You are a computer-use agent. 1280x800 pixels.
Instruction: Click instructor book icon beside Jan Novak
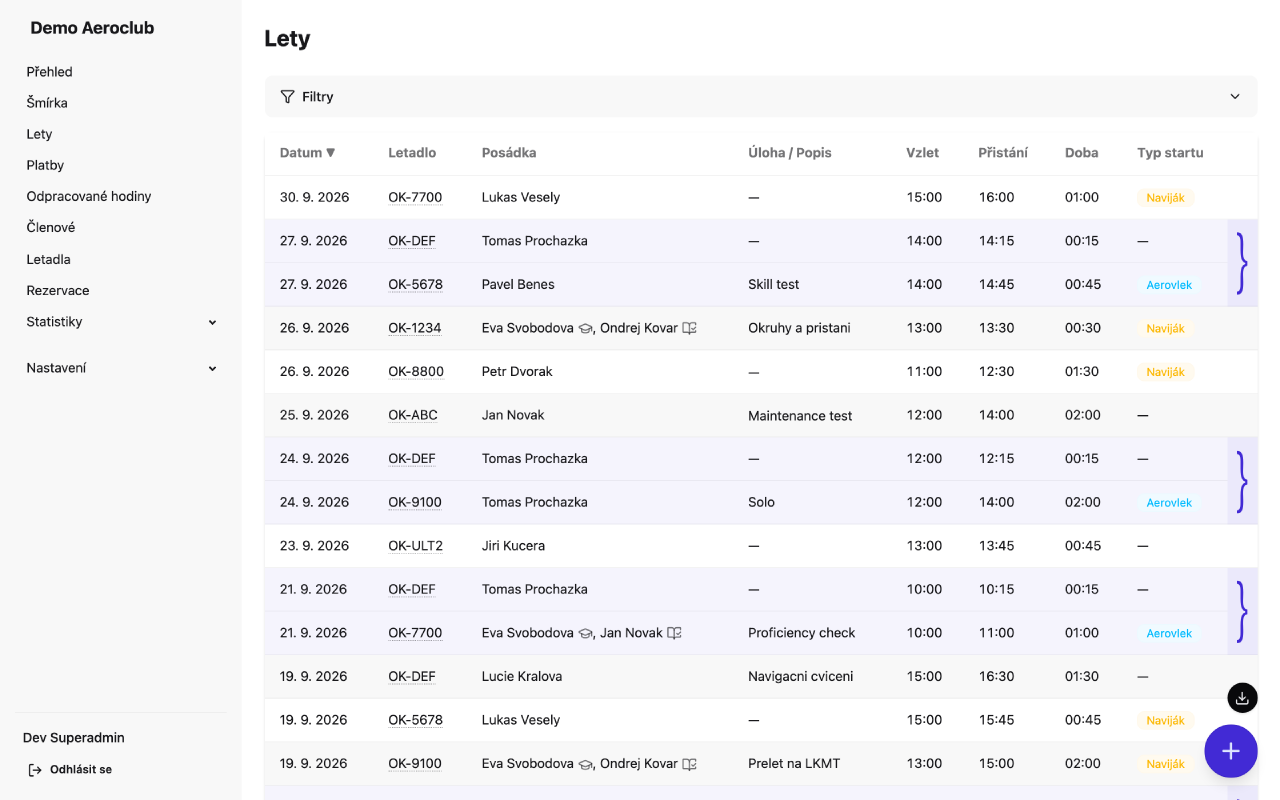(x=674, y=633)
